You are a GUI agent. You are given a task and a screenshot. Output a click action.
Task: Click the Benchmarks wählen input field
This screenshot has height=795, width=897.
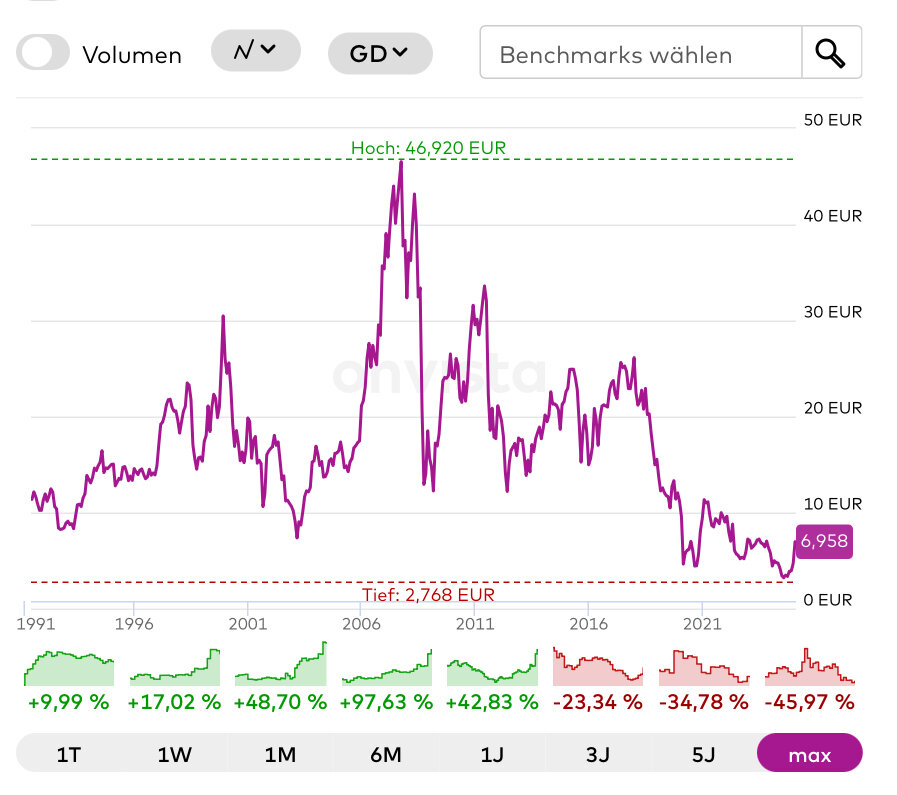click(x=641, y=53)
